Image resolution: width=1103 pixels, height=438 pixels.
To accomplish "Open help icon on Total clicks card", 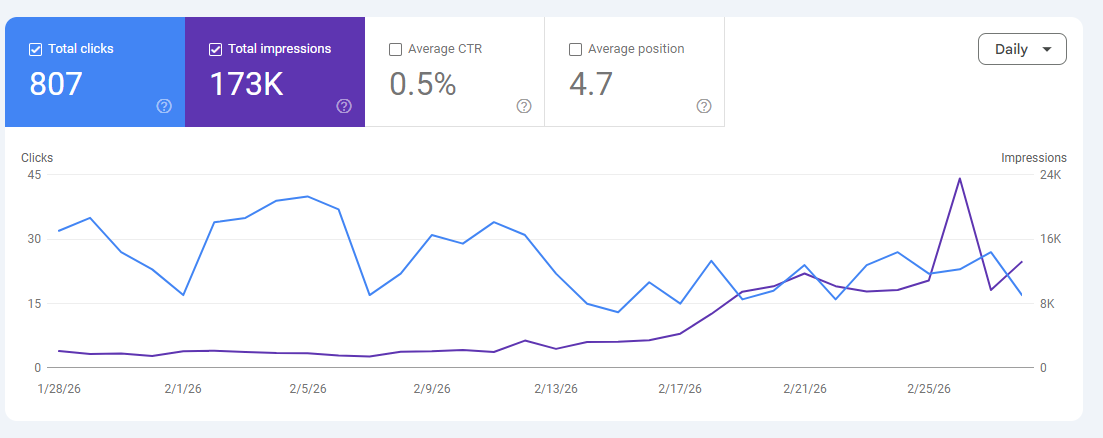I will coord(164,106).
